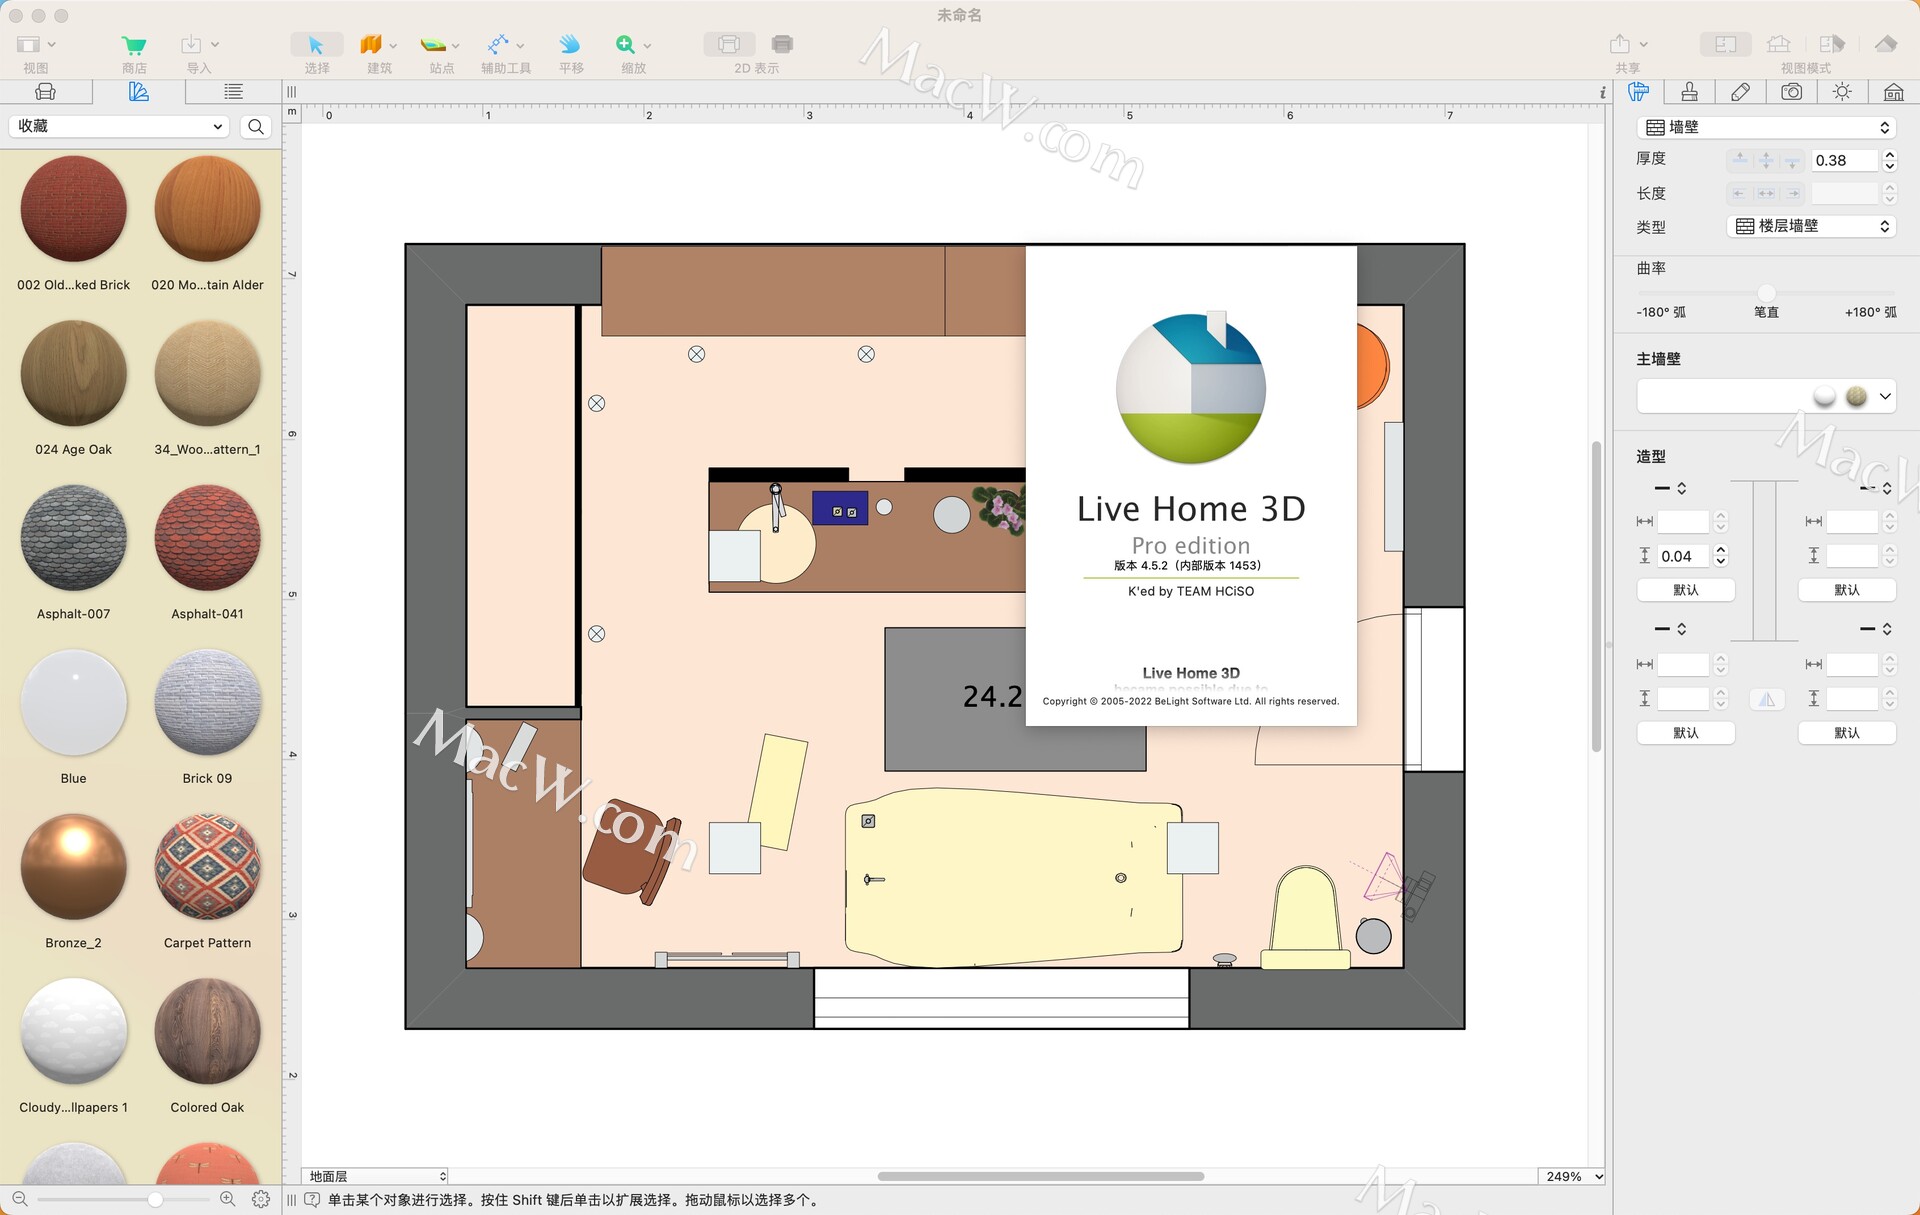Click the right 2D 表示 dark icon
This screenshot has height=1215, width=1920.
782,44
